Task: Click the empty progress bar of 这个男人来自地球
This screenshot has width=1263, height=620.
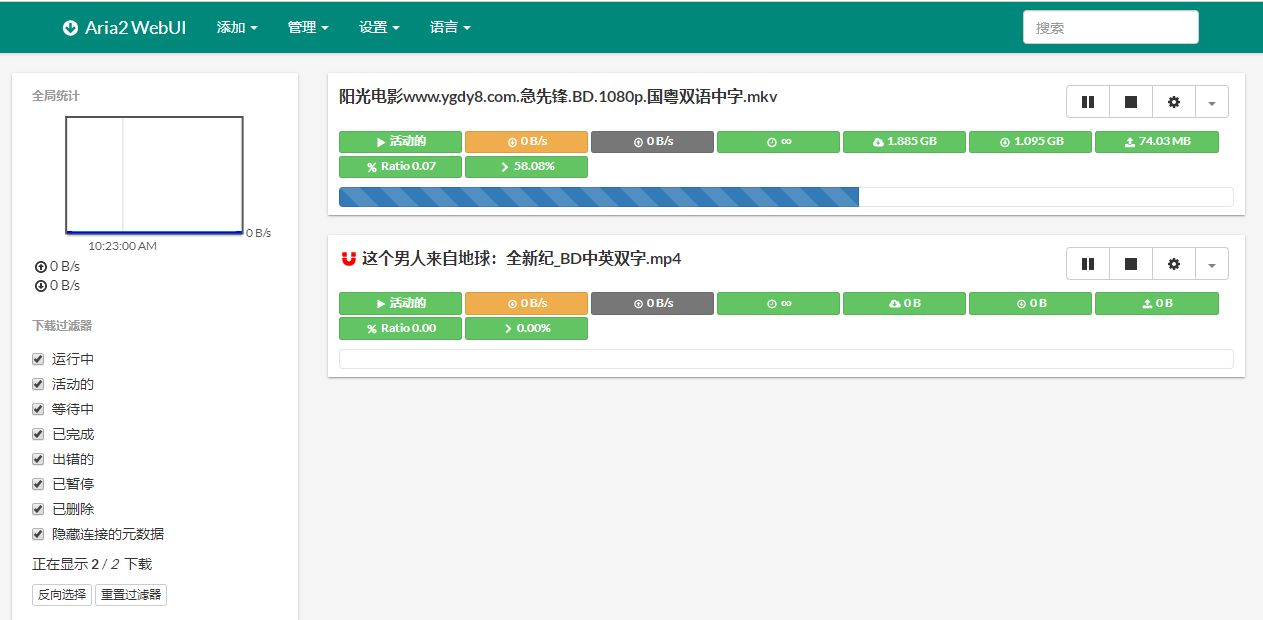Action: point(786,359)
